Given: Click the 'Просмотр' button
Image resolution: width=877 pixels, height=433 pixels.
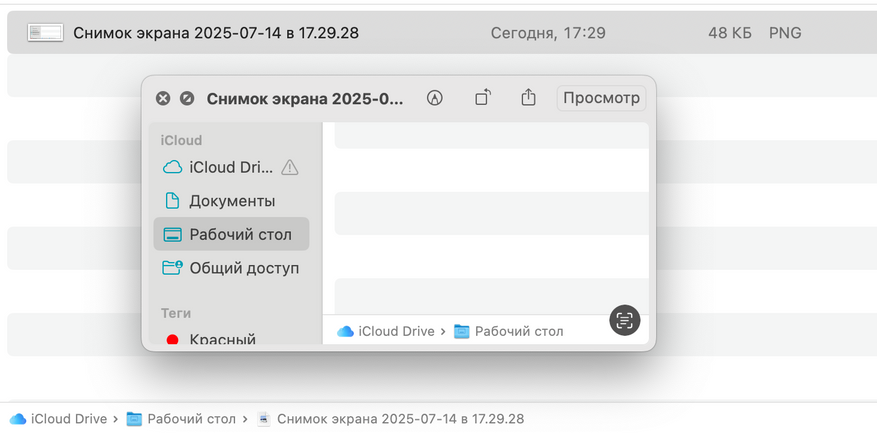Looking at the screenshot, I should (x=601, y=98).
